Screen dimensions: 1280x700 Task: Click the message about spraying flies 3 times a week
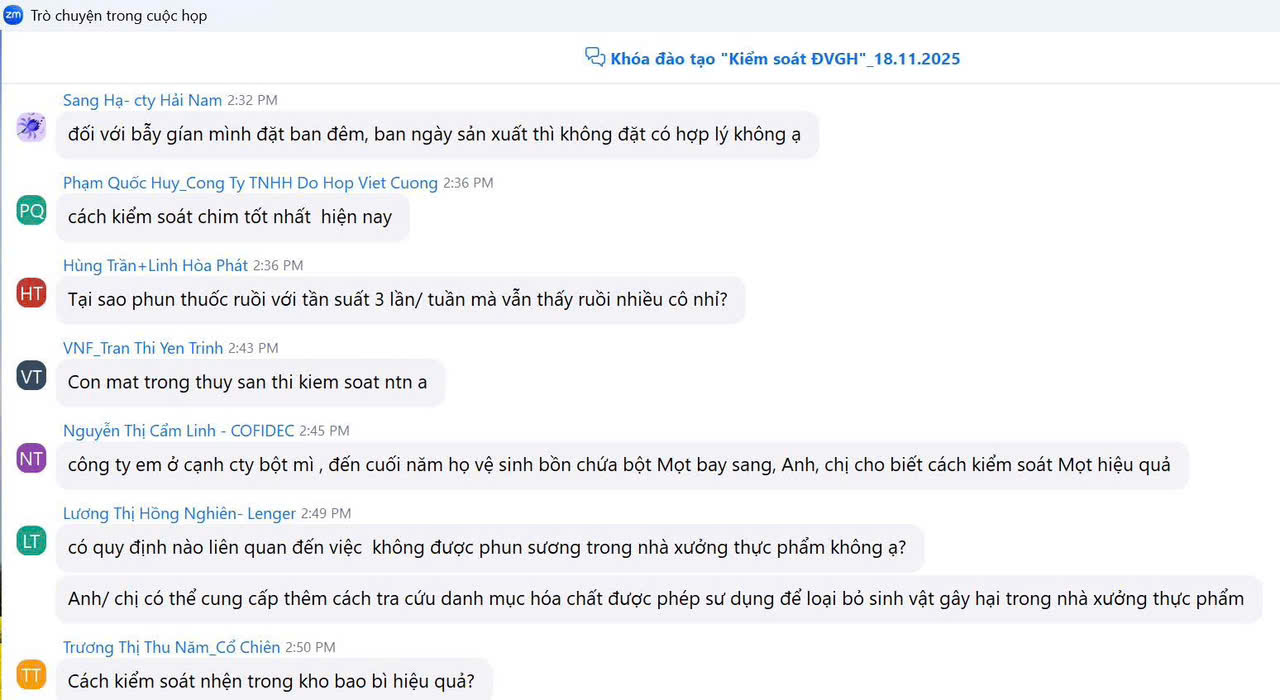coord(398,300)
